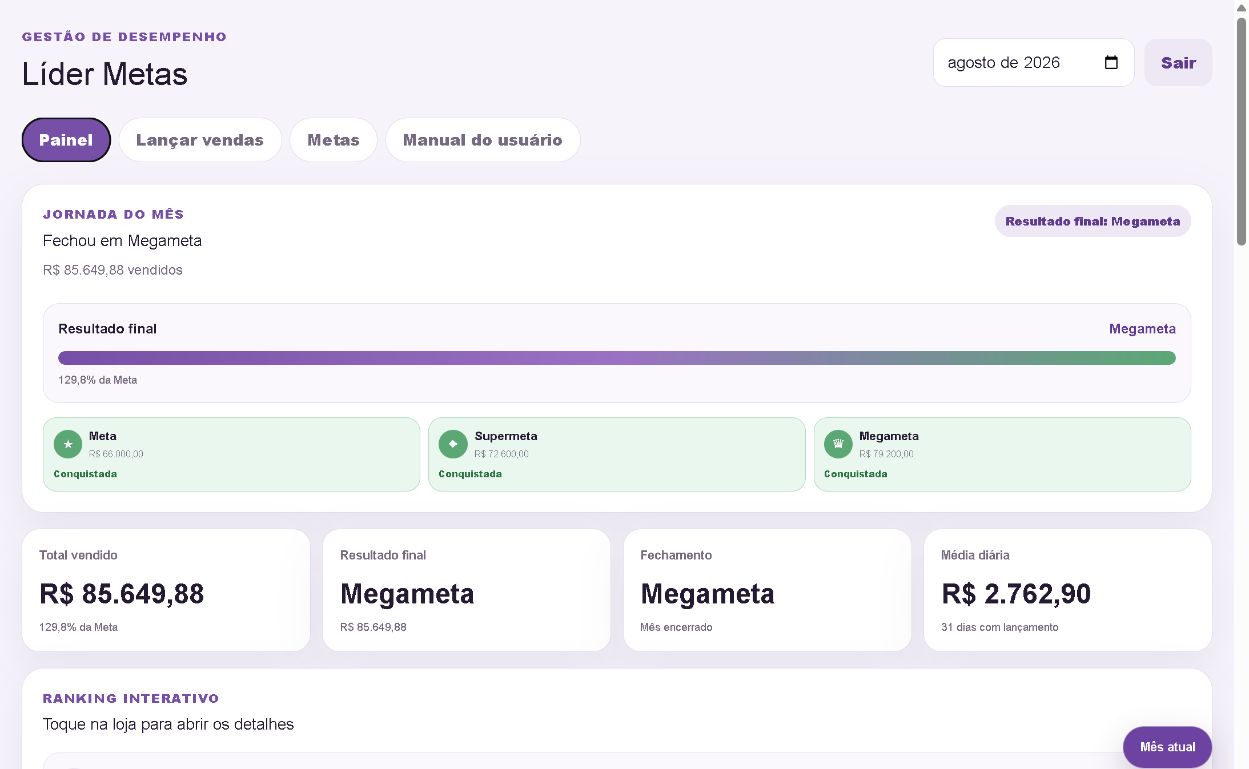Image resolution: width=1249 pixels, height=769 pixels.
Task: Click the crown icon on the Megameta card
Action: [x=838, y=444]
